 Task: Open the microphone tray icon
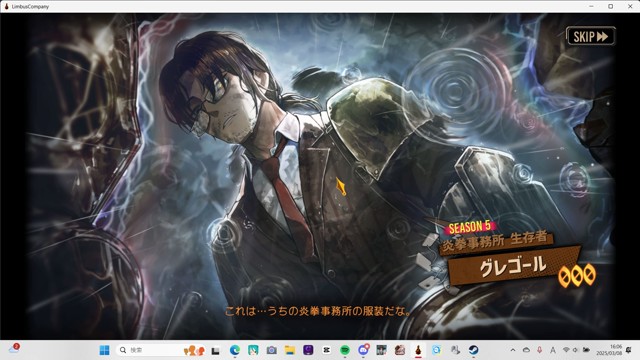coord(540,350)
